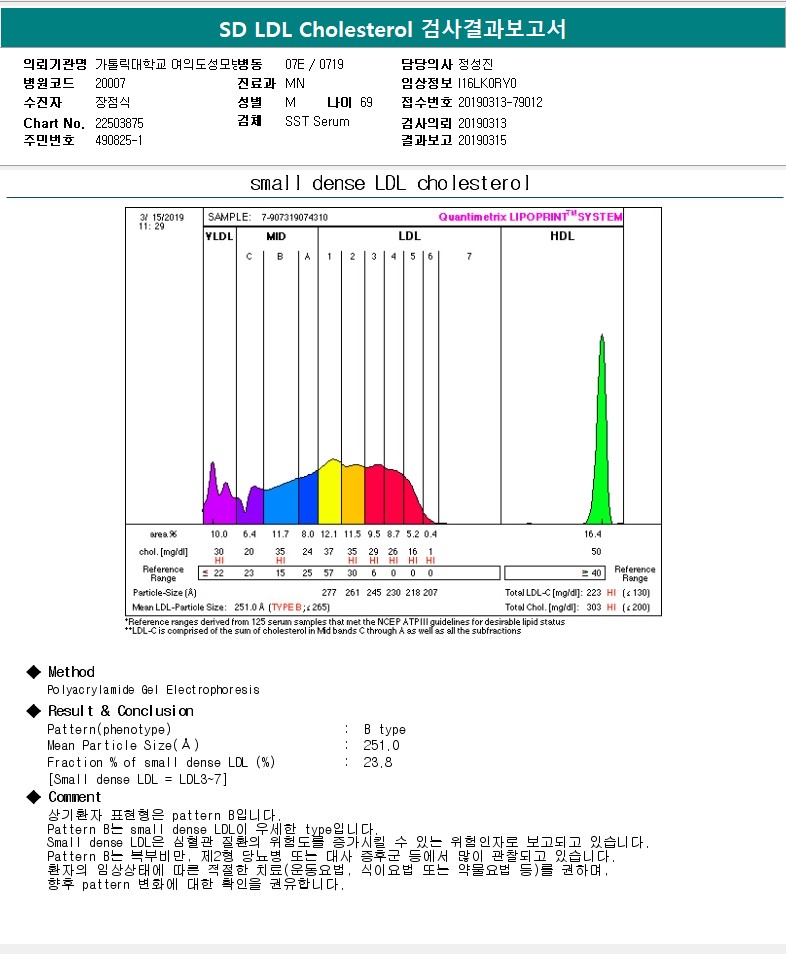Screen dimensions: 786x954
Task: Click Polyacrylamide Gel Electrophoresis text
Action: coord(153,690)
